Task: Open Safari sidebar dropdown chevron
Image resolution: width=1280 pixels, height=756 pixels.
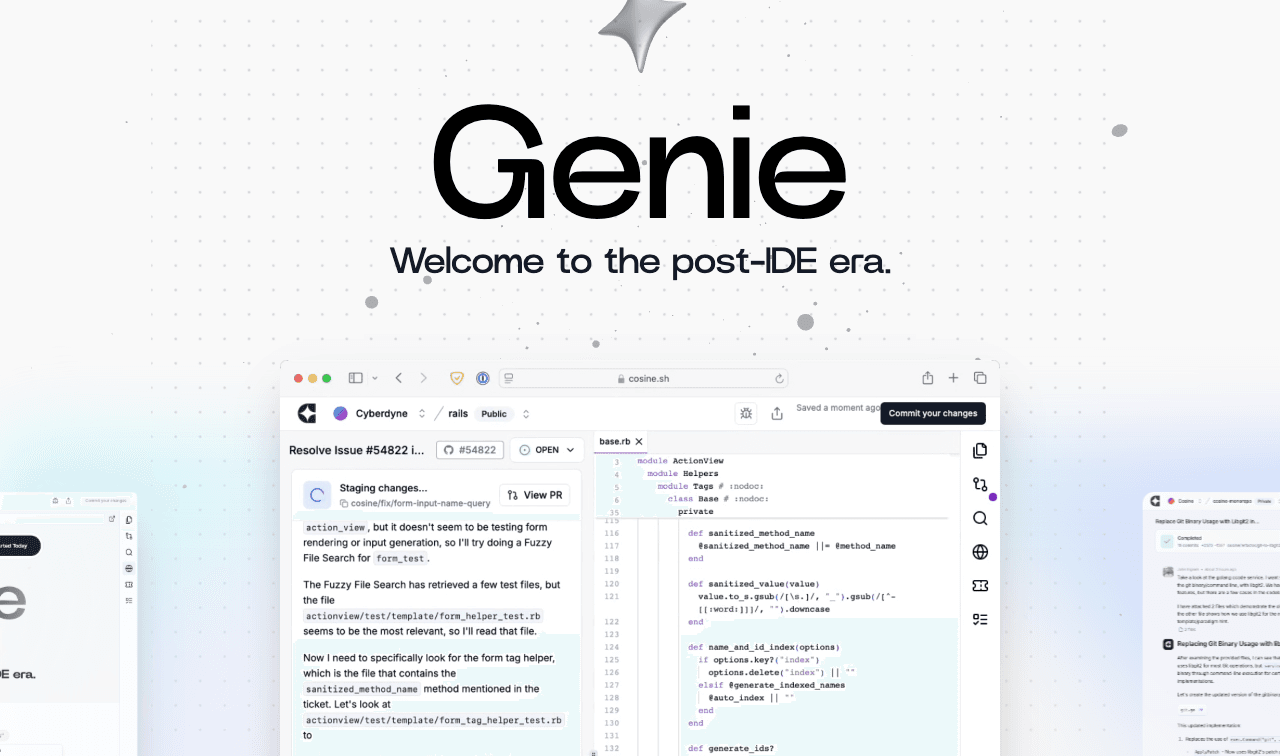Action: coord(375,378)
